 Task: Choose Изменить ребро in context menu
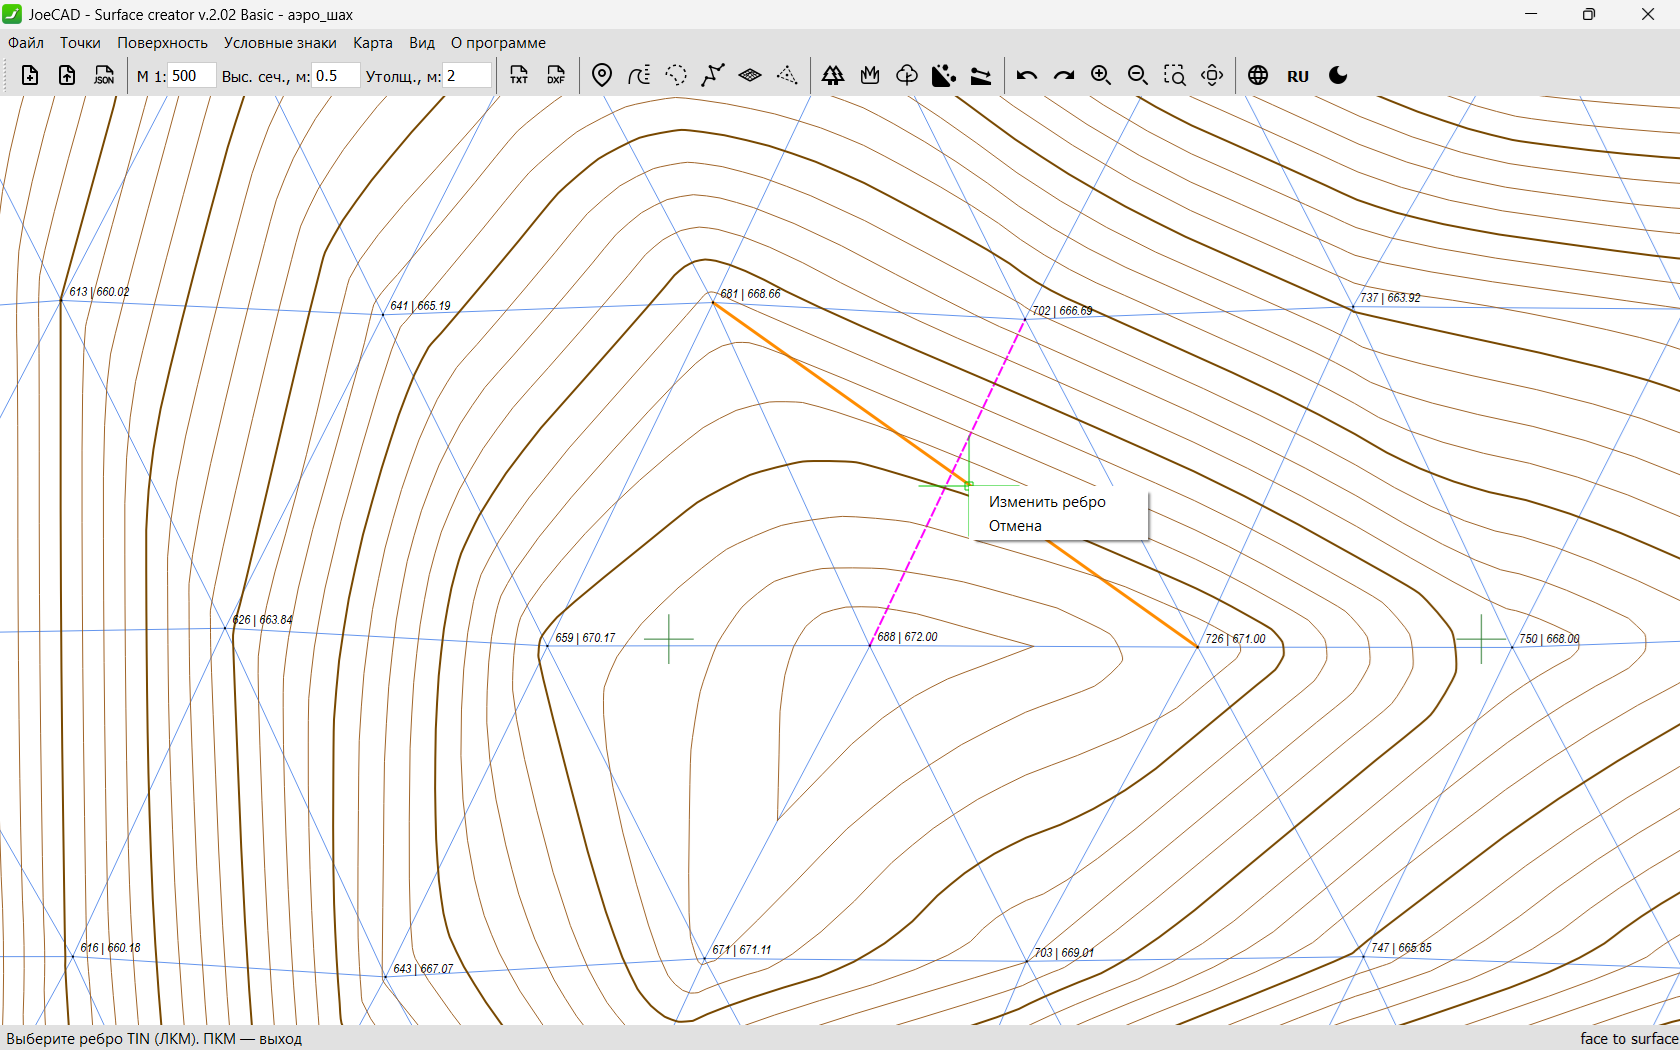tap(1047, 502)
